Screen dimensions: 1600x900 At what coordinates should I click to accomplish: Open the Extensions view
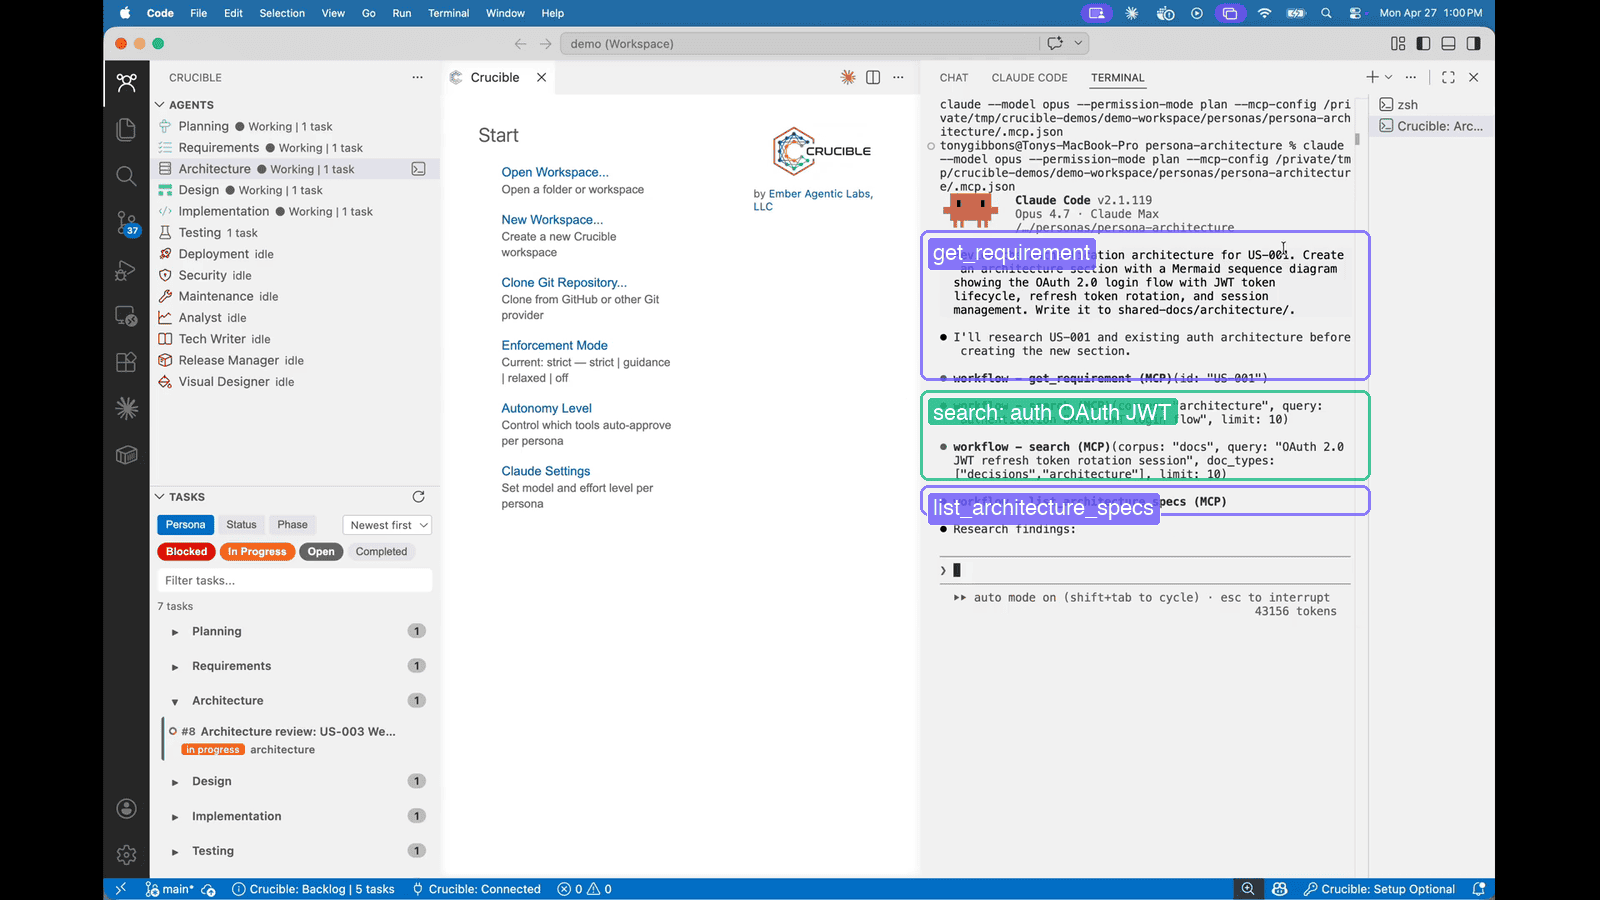point(126,362)
